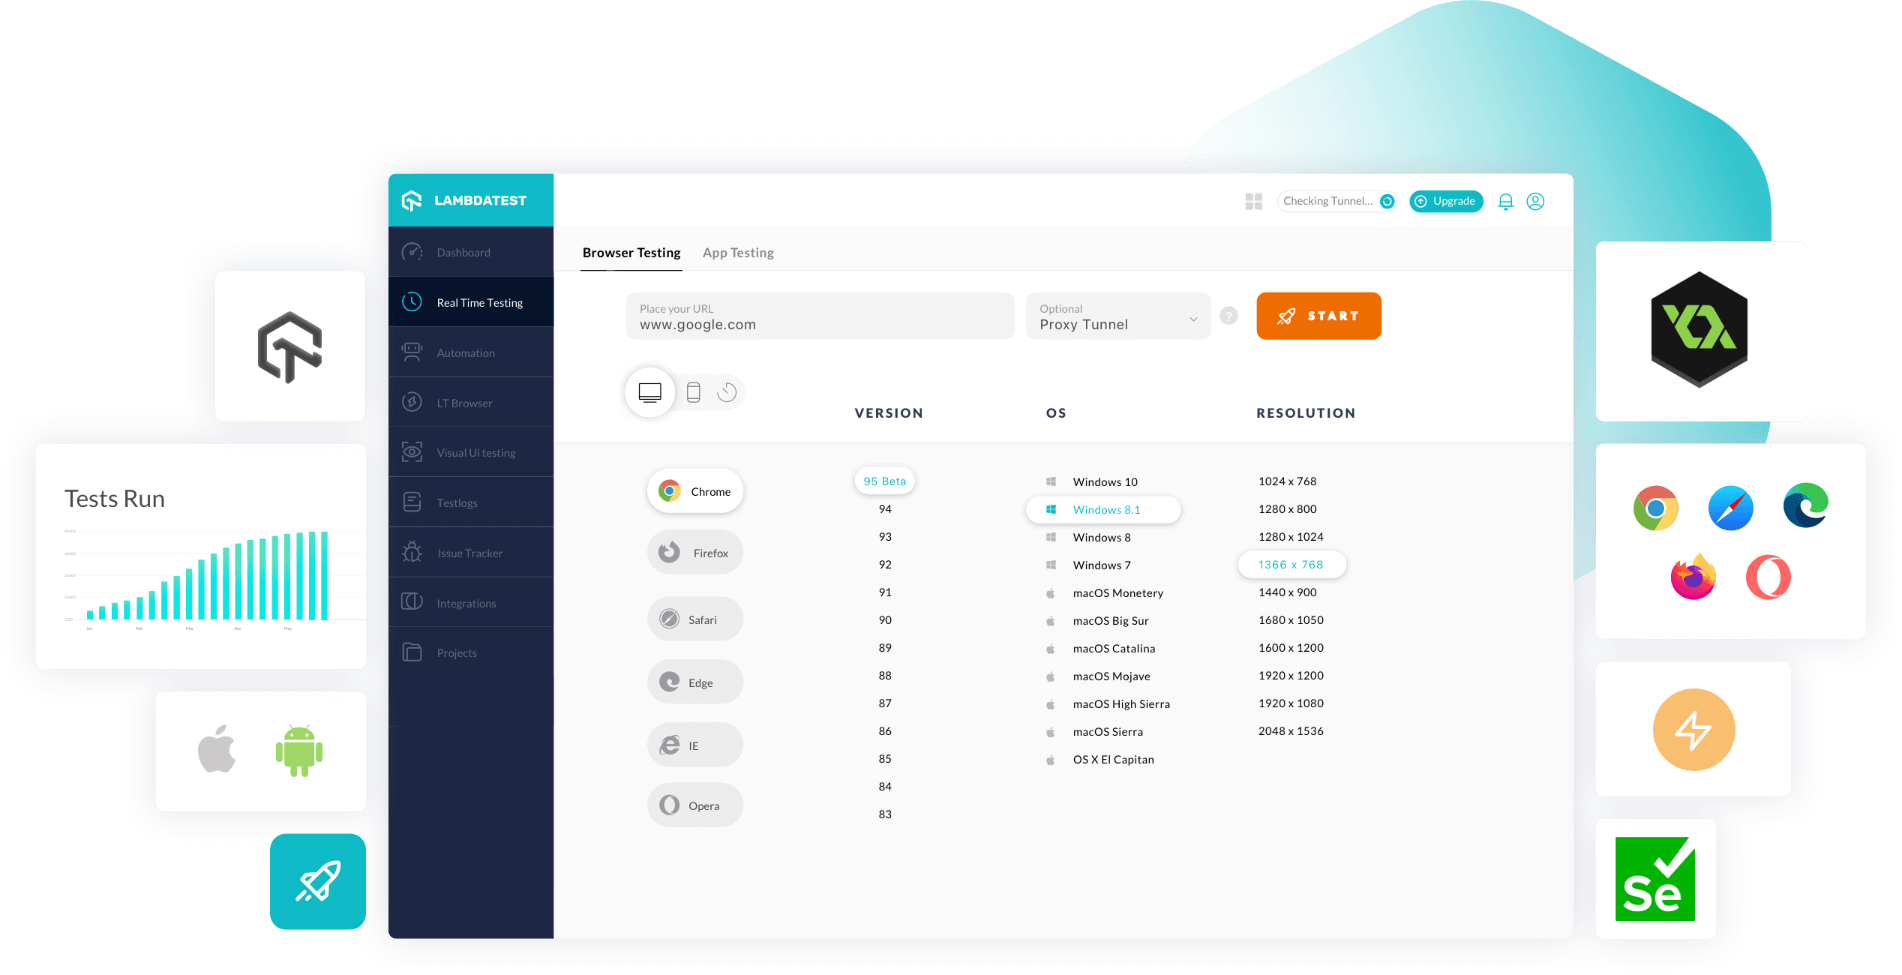The width and height of the screenshot is (1902, 975).
Task: Open Issue Tracker sidebar item
Action: [x=471, y=552]
